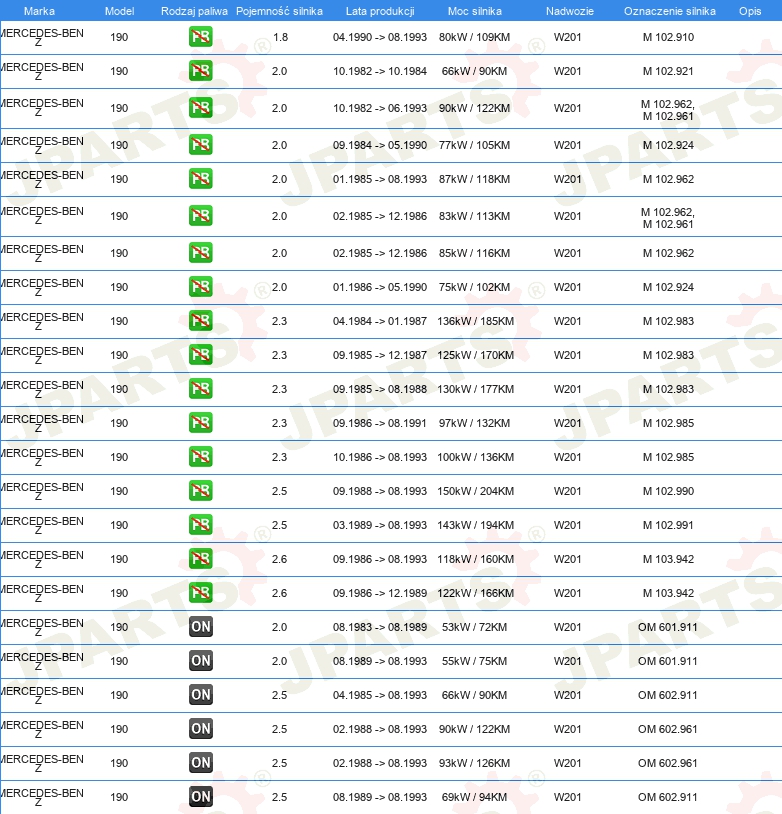Click the Lata produkcji column header
Viewport: 782px width, 814px height.
(380, 11)
